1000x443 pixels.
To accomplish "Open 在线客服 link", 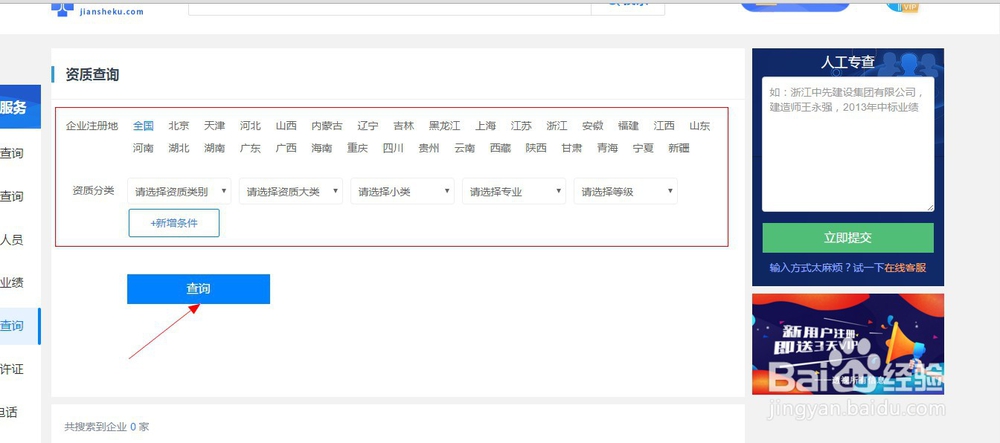I will pyautogui.click(x=905, y=268).
